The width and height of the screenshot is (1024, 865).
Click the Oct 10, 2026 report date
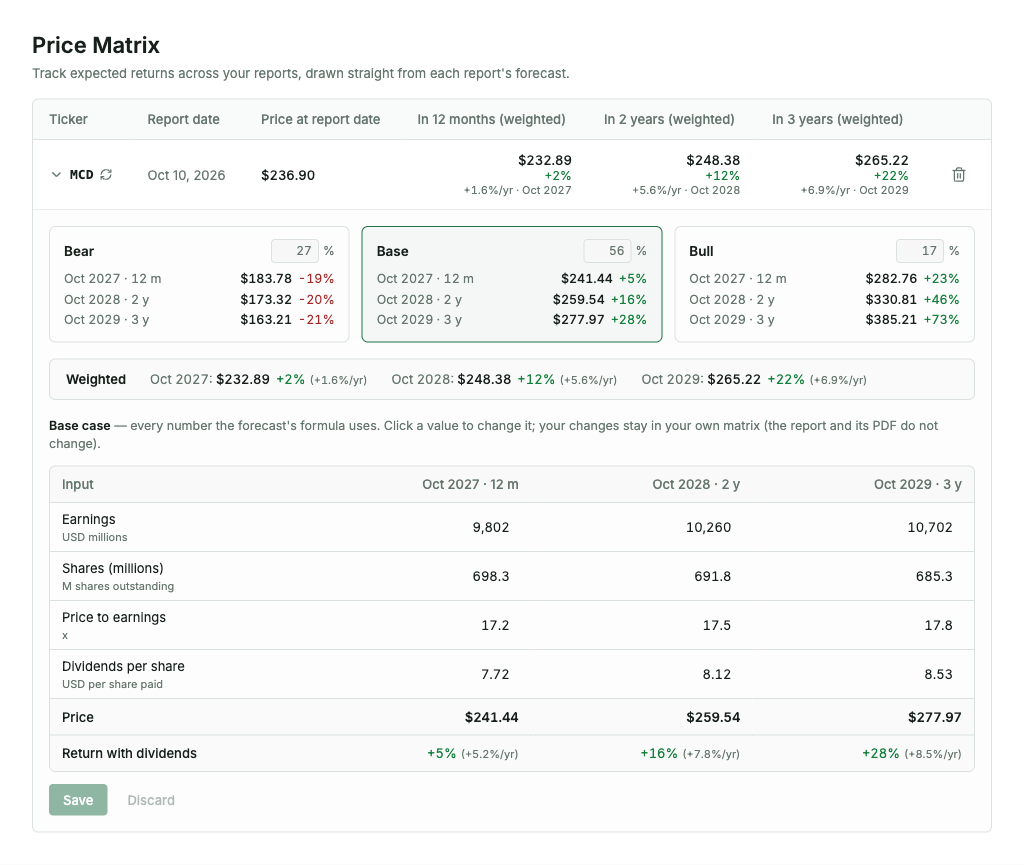click(186, 175)
